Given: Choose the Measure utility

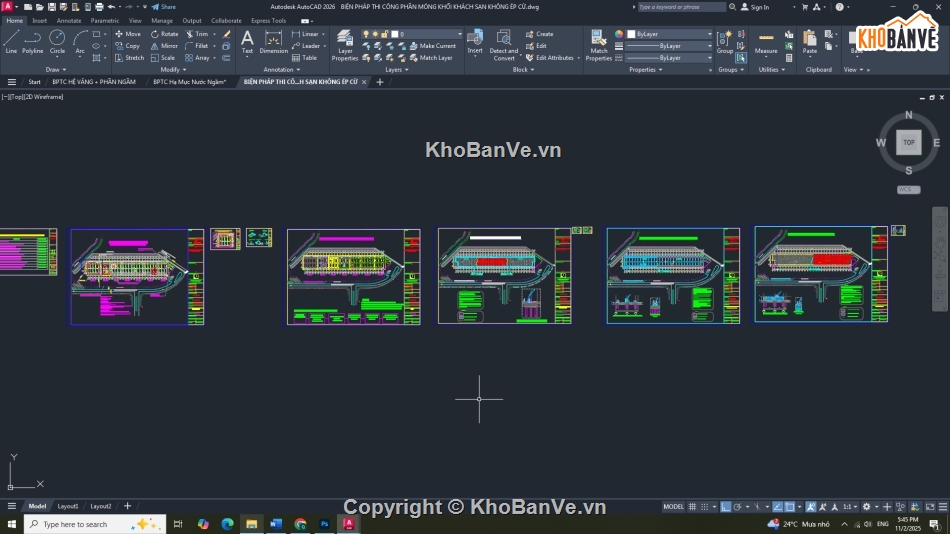Looking at the screenshot, I should [766, 42].
